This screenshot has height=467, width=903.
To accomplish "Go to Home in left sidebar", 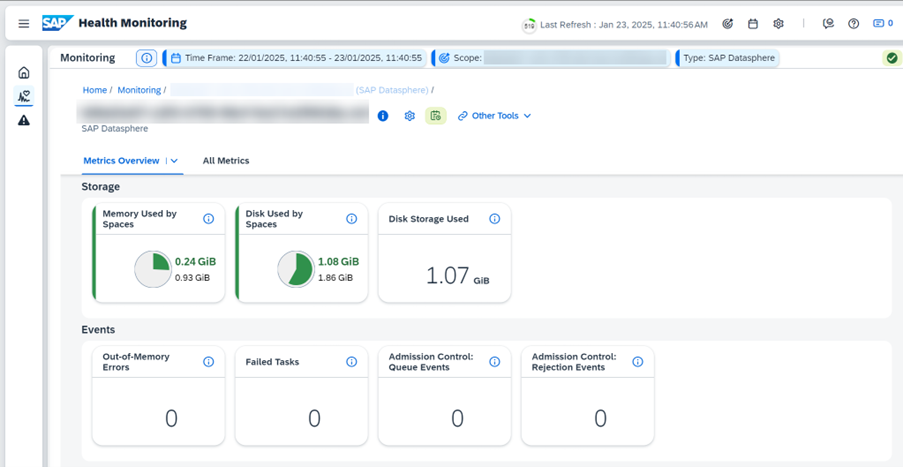I will (x=24, y=73).
